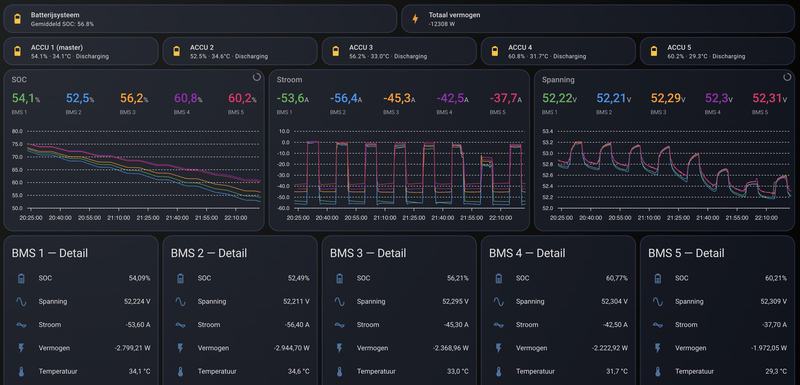Click BMS 1 Detail Temperatuur thermometer icon
The width and height of the screenshot is (800, 385).
point(21,372)
